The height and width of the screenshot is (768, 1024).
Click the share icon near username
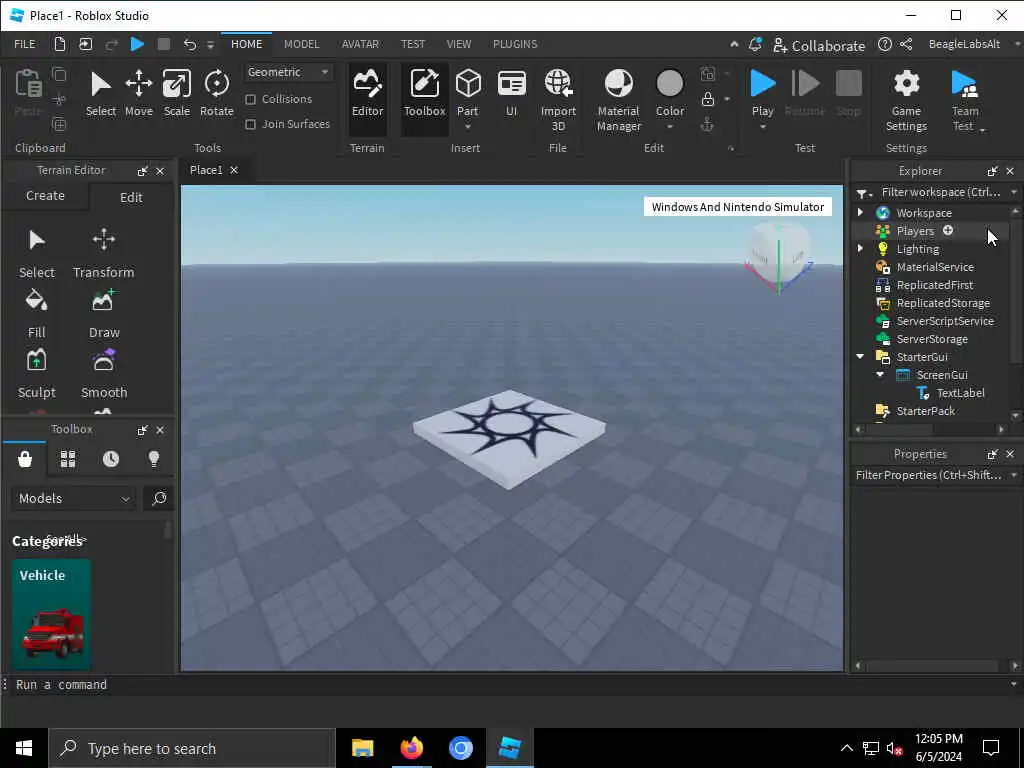[906, 44]
